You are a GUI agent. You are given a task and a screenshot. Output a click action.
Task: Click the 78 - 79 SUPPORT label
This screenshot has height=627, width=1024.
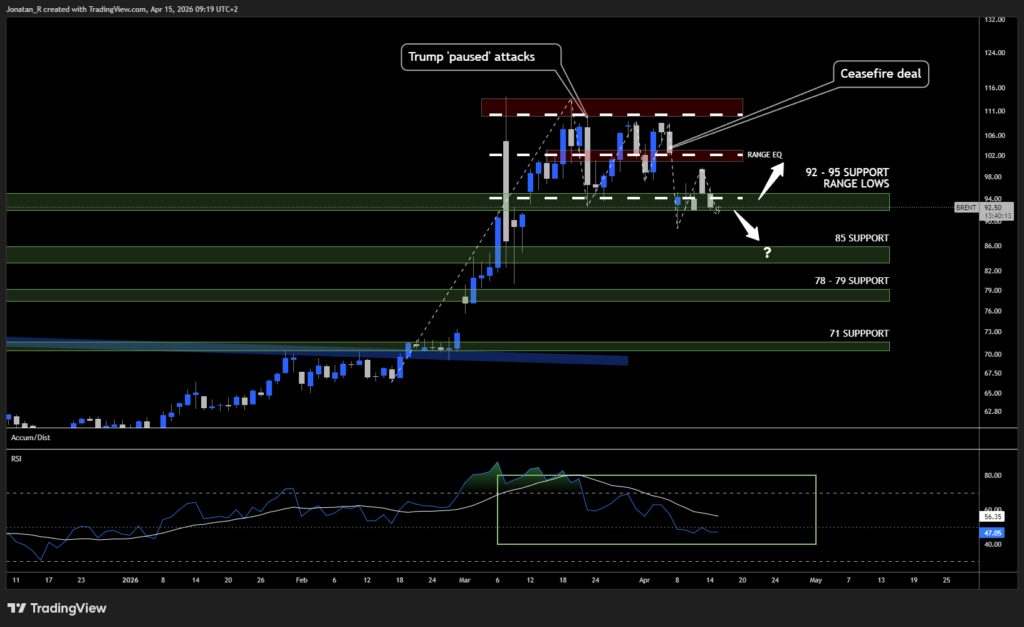click(851, 280)
